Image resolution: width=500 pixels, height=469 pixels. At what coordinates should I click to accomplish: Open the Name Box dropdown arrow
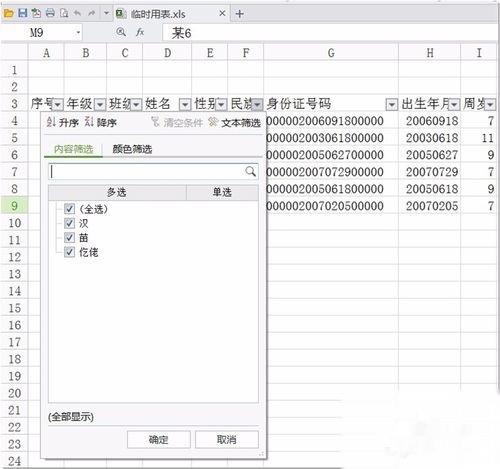coord(78,33)
